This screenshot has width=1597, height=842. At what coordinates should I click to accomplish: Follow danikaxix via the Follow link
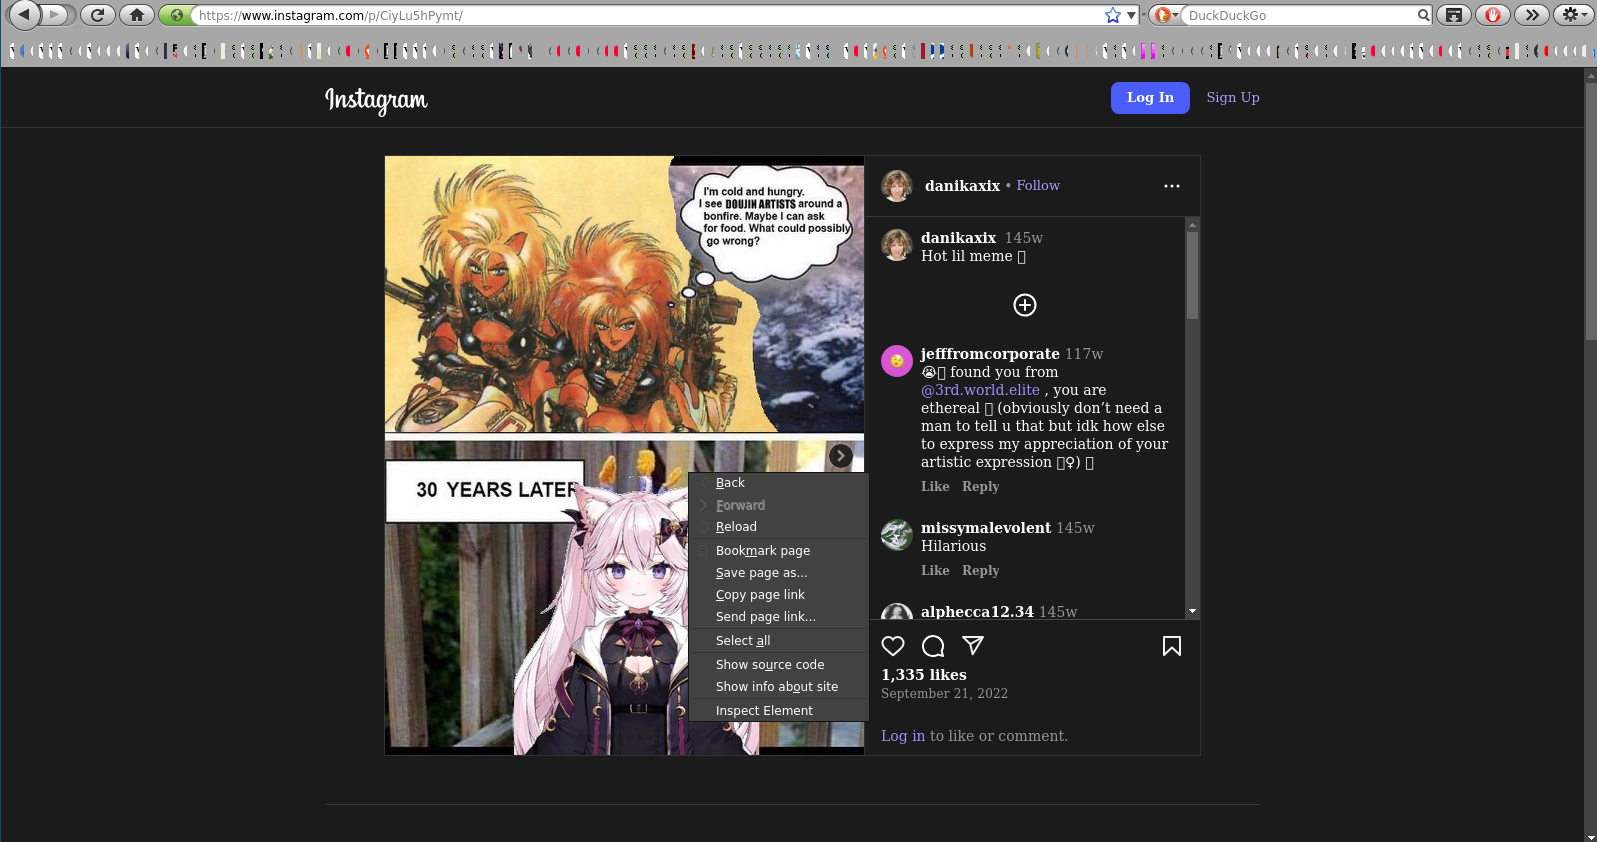tap(1038, 185)
